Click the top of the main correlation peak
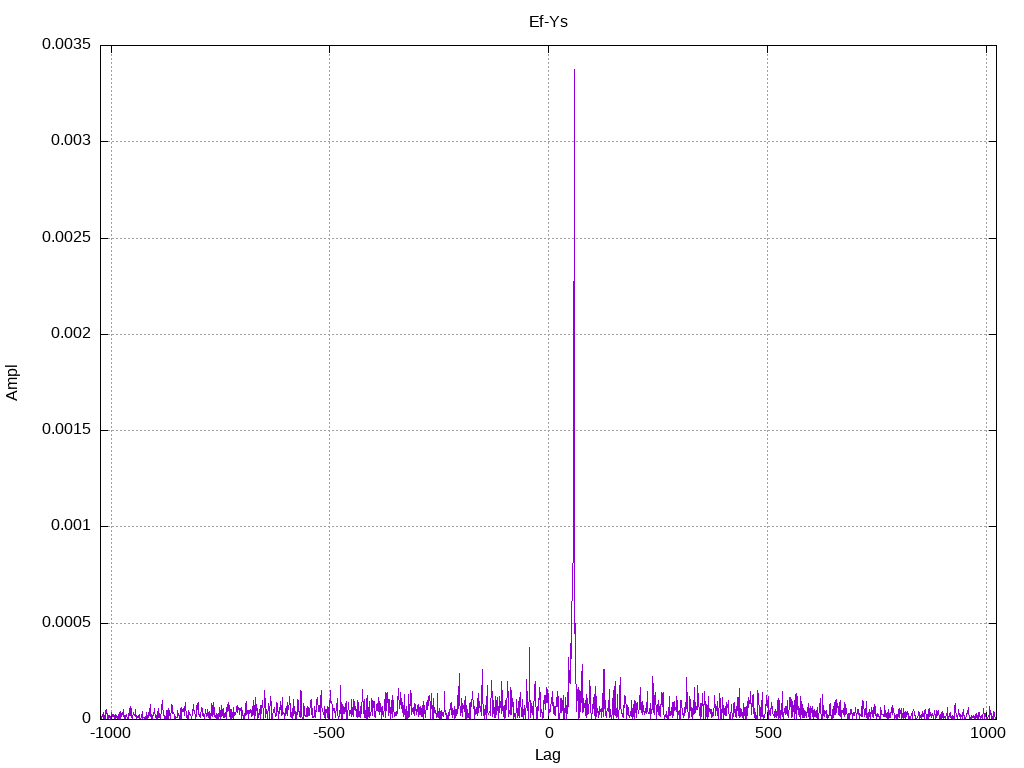This screenshot has width=1024, height=768. 574,70
